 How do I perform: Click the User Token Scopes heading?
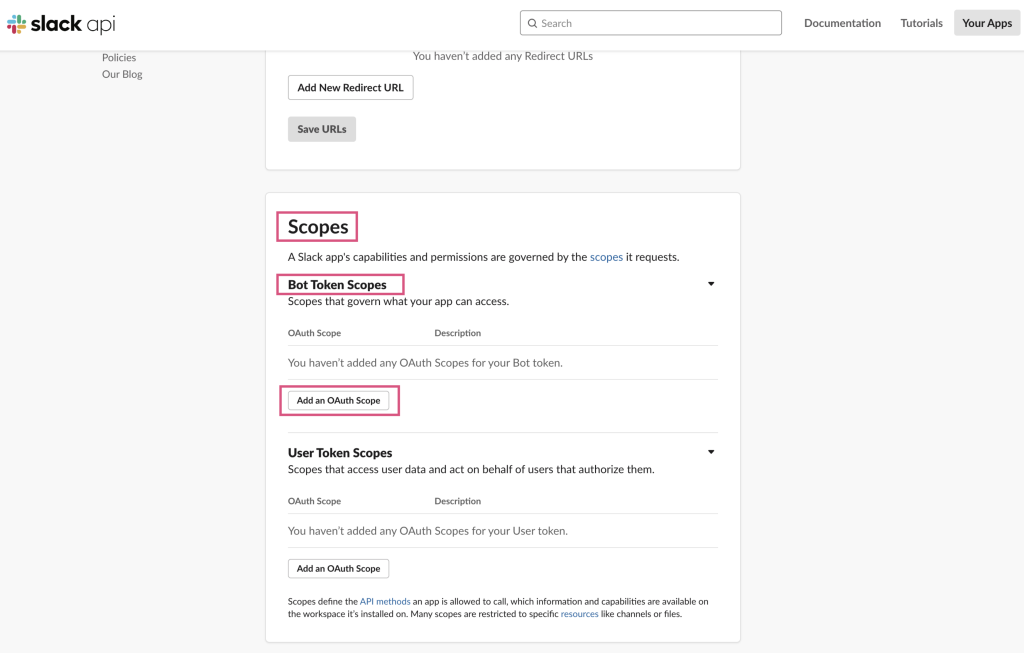[340, 453]
